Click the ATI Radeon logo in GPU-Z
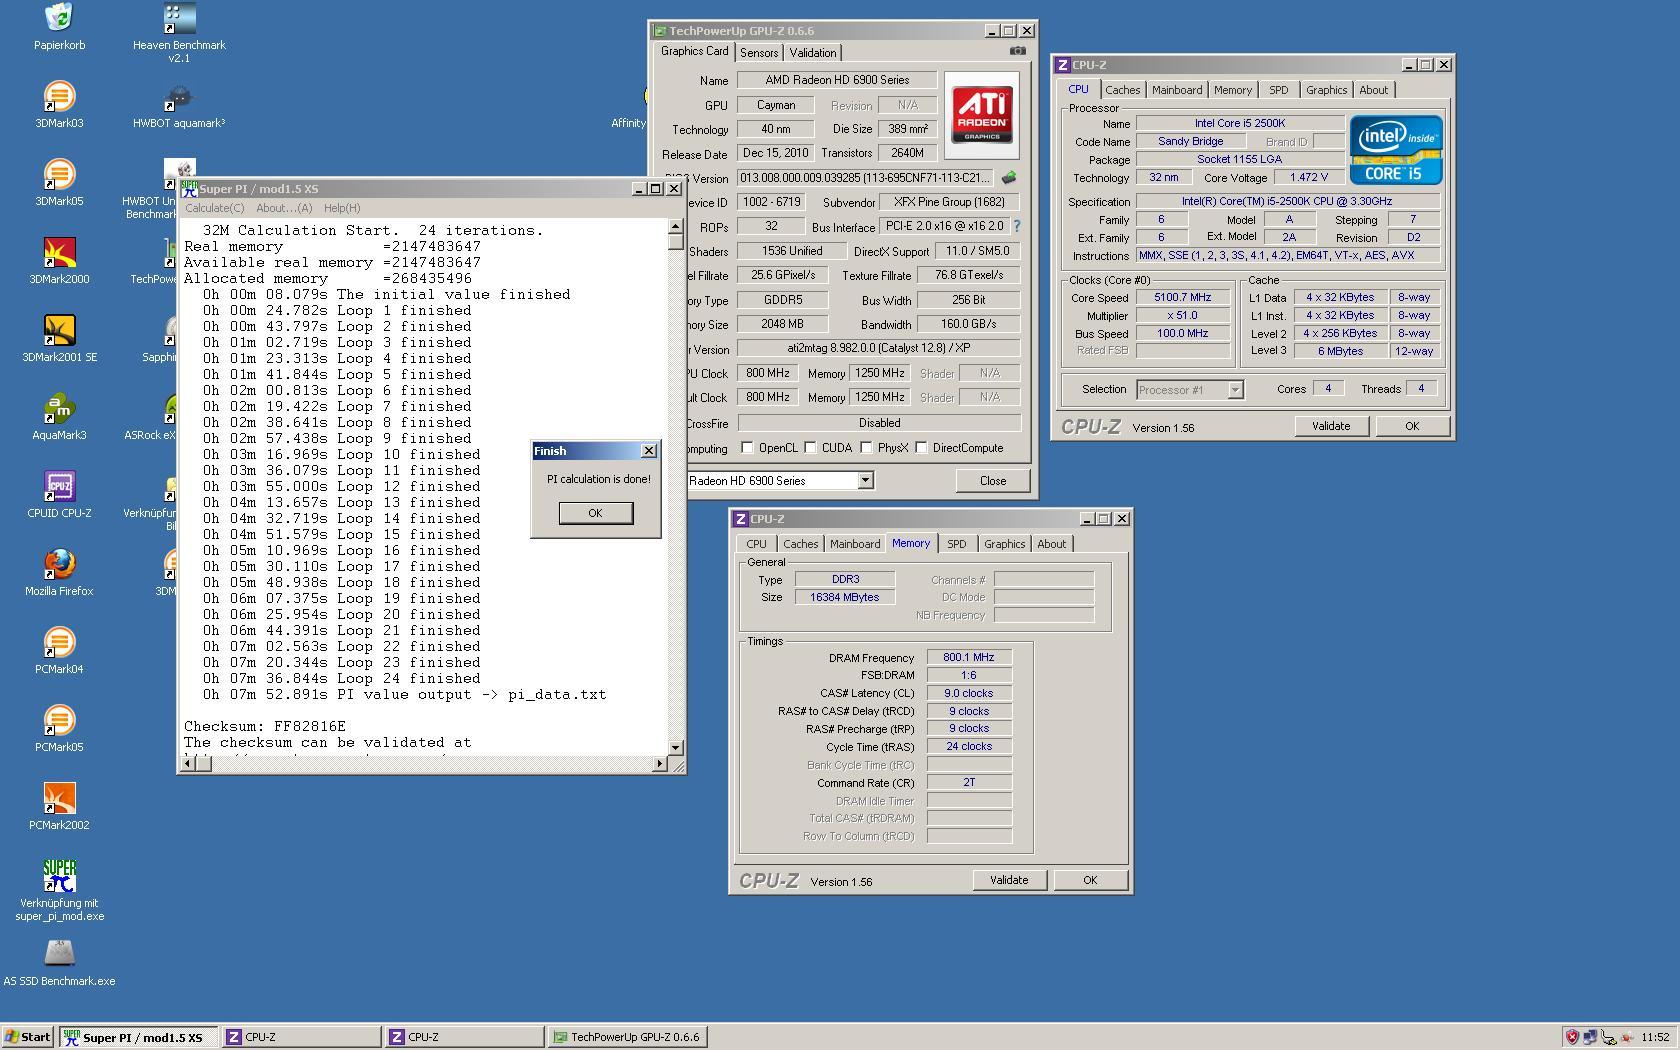Screen dimensions: 1680x1050 click(981, 115)
